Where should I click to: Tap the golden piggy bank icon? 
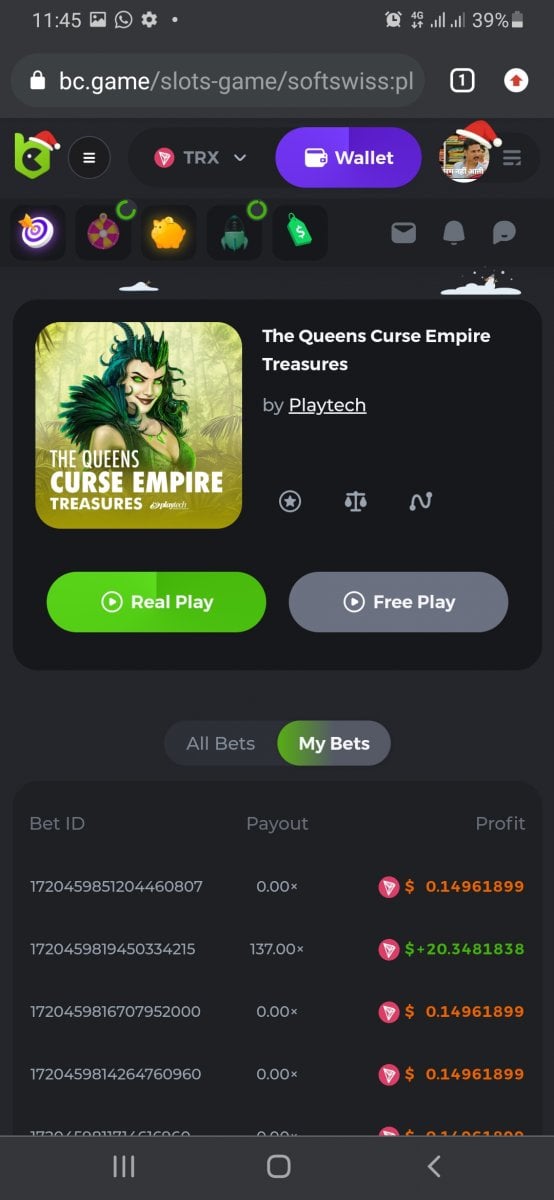[x=169, y=232]
